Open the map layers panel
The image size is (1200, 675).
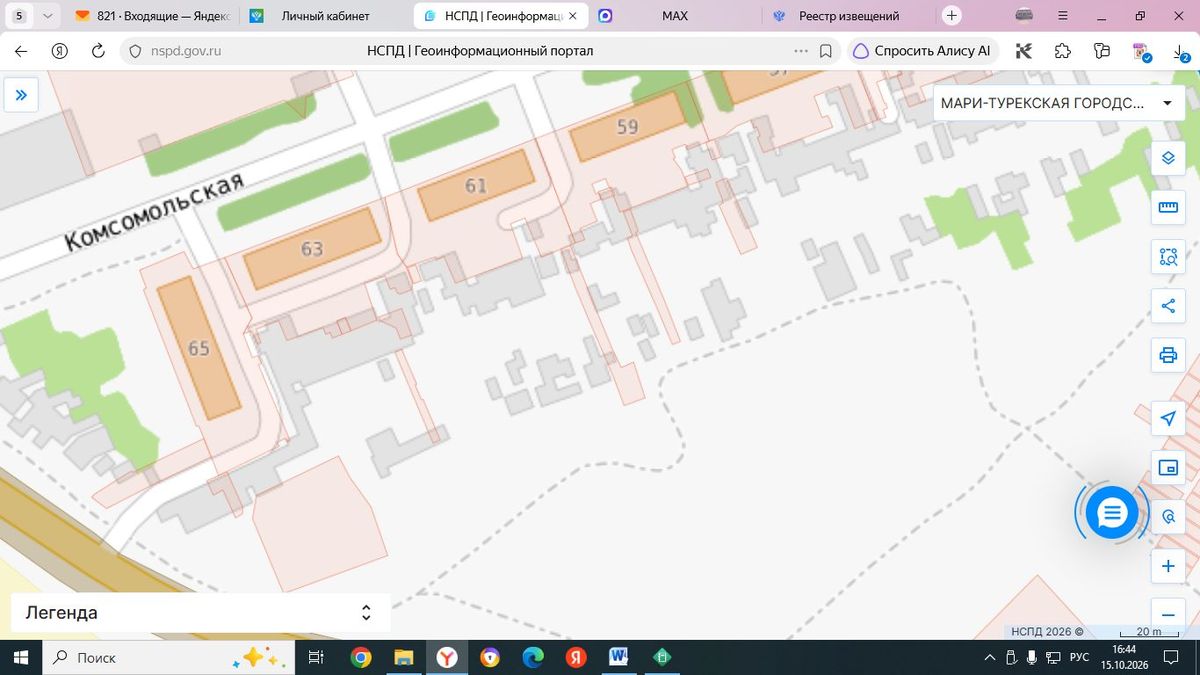[x=1167, y=157]
